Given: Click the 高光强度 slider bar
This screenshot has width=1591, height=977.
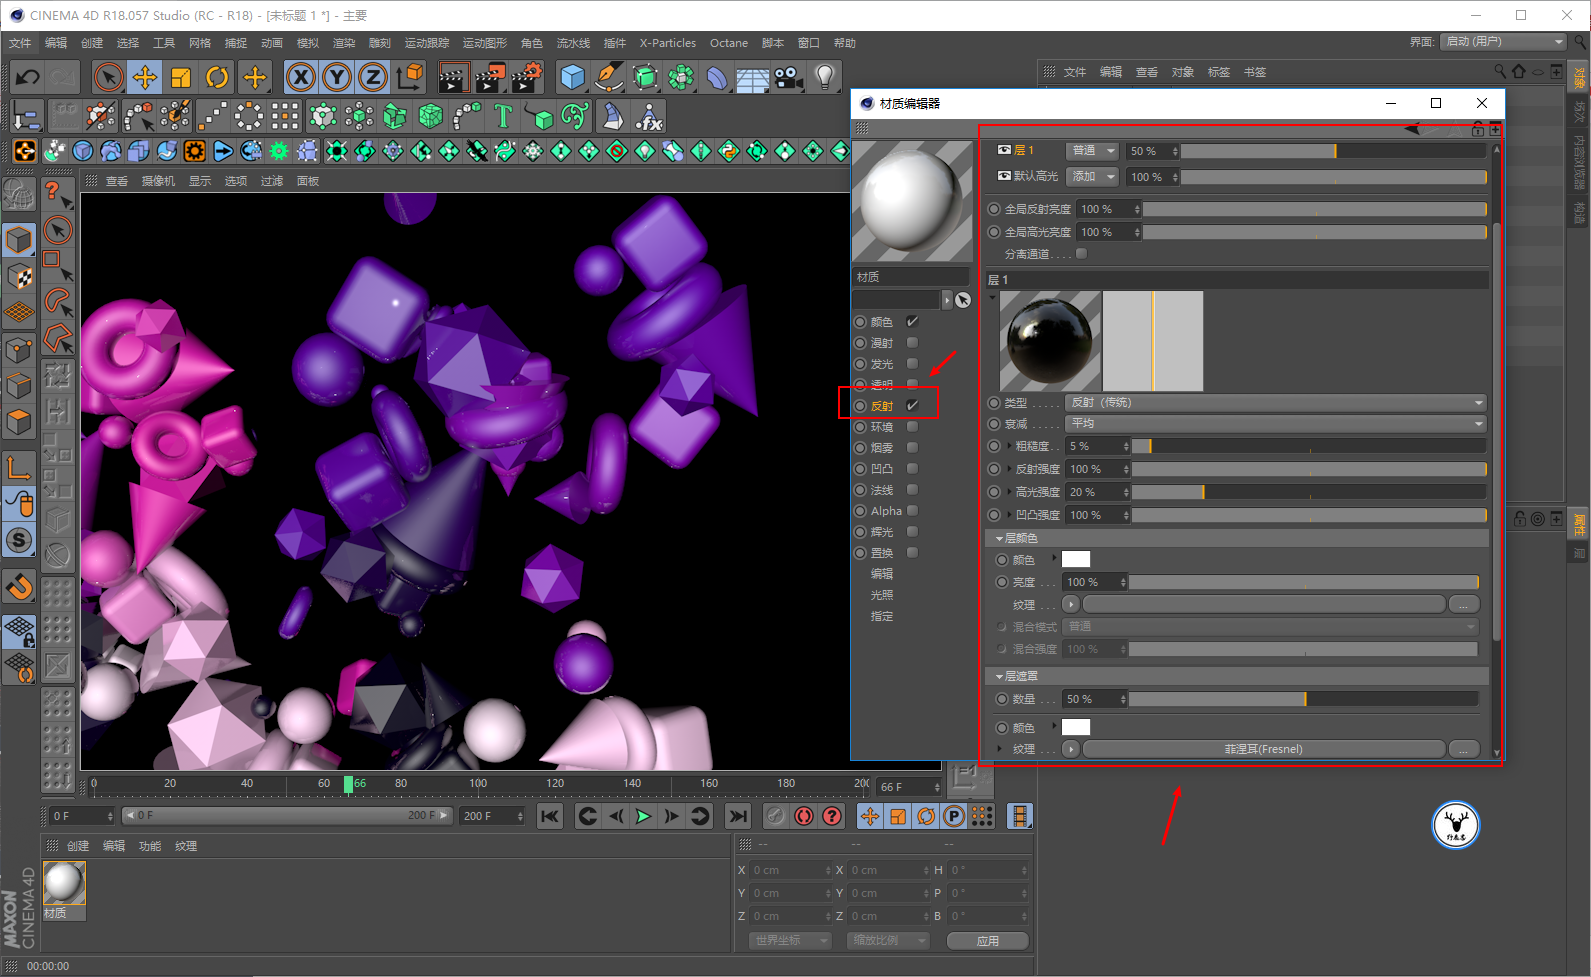Looking at the screenshot, I should point(1308,492).
